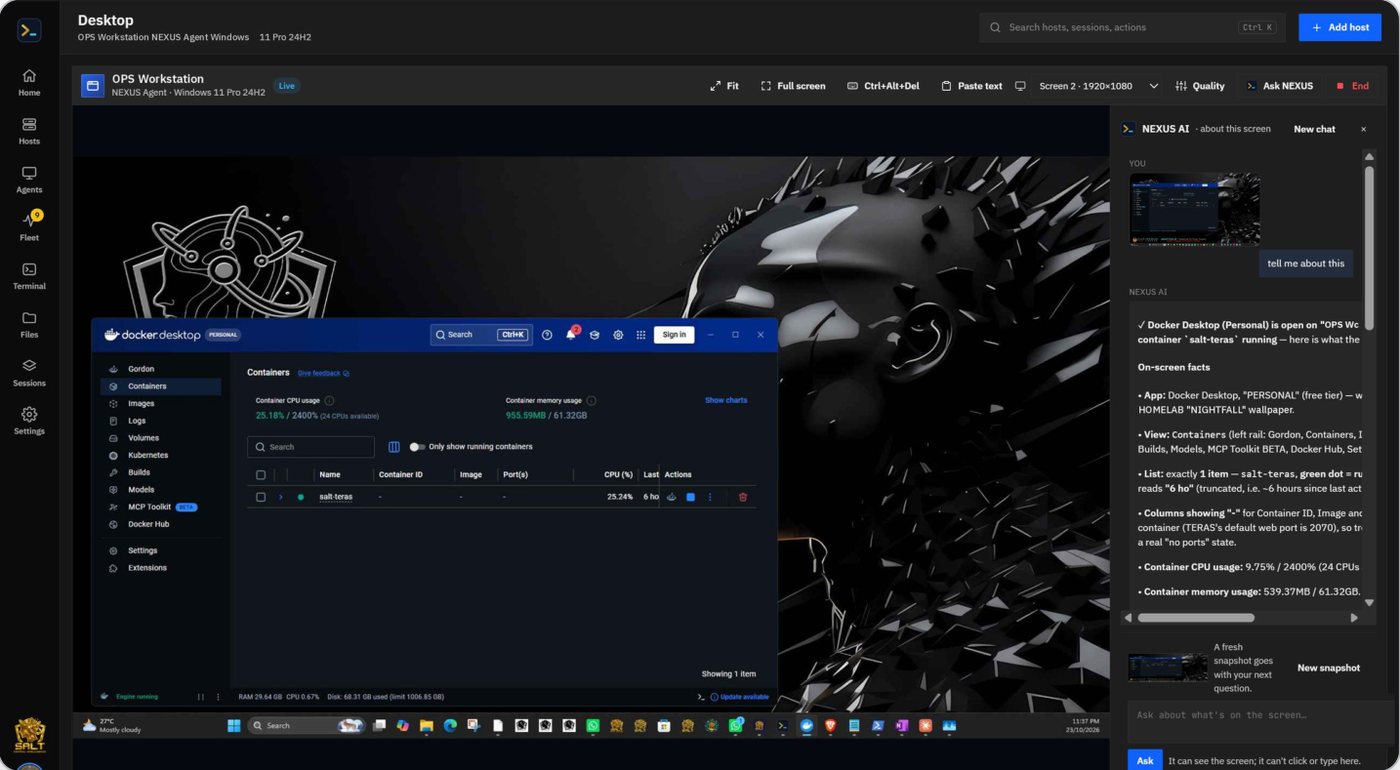The image size is (1400, 770).
Task: Open Hosts in the left sidebar
Action: pos(29,131)
